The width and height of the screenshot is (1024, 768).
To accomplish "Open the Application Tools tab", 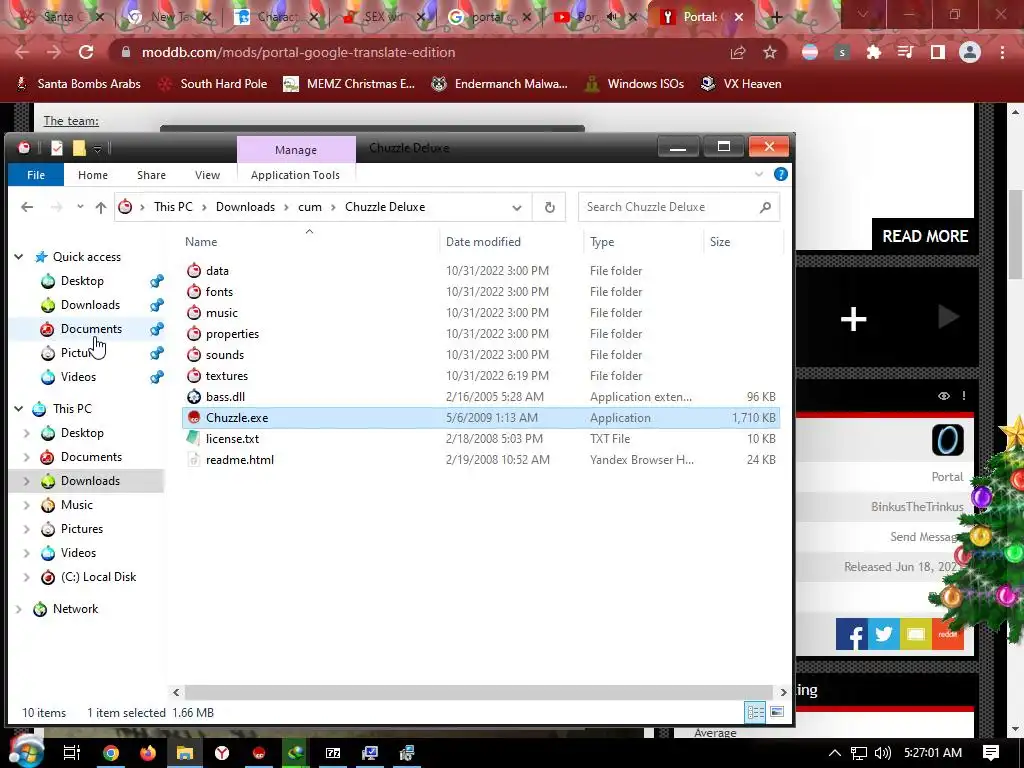I will (x=295, y=175).
